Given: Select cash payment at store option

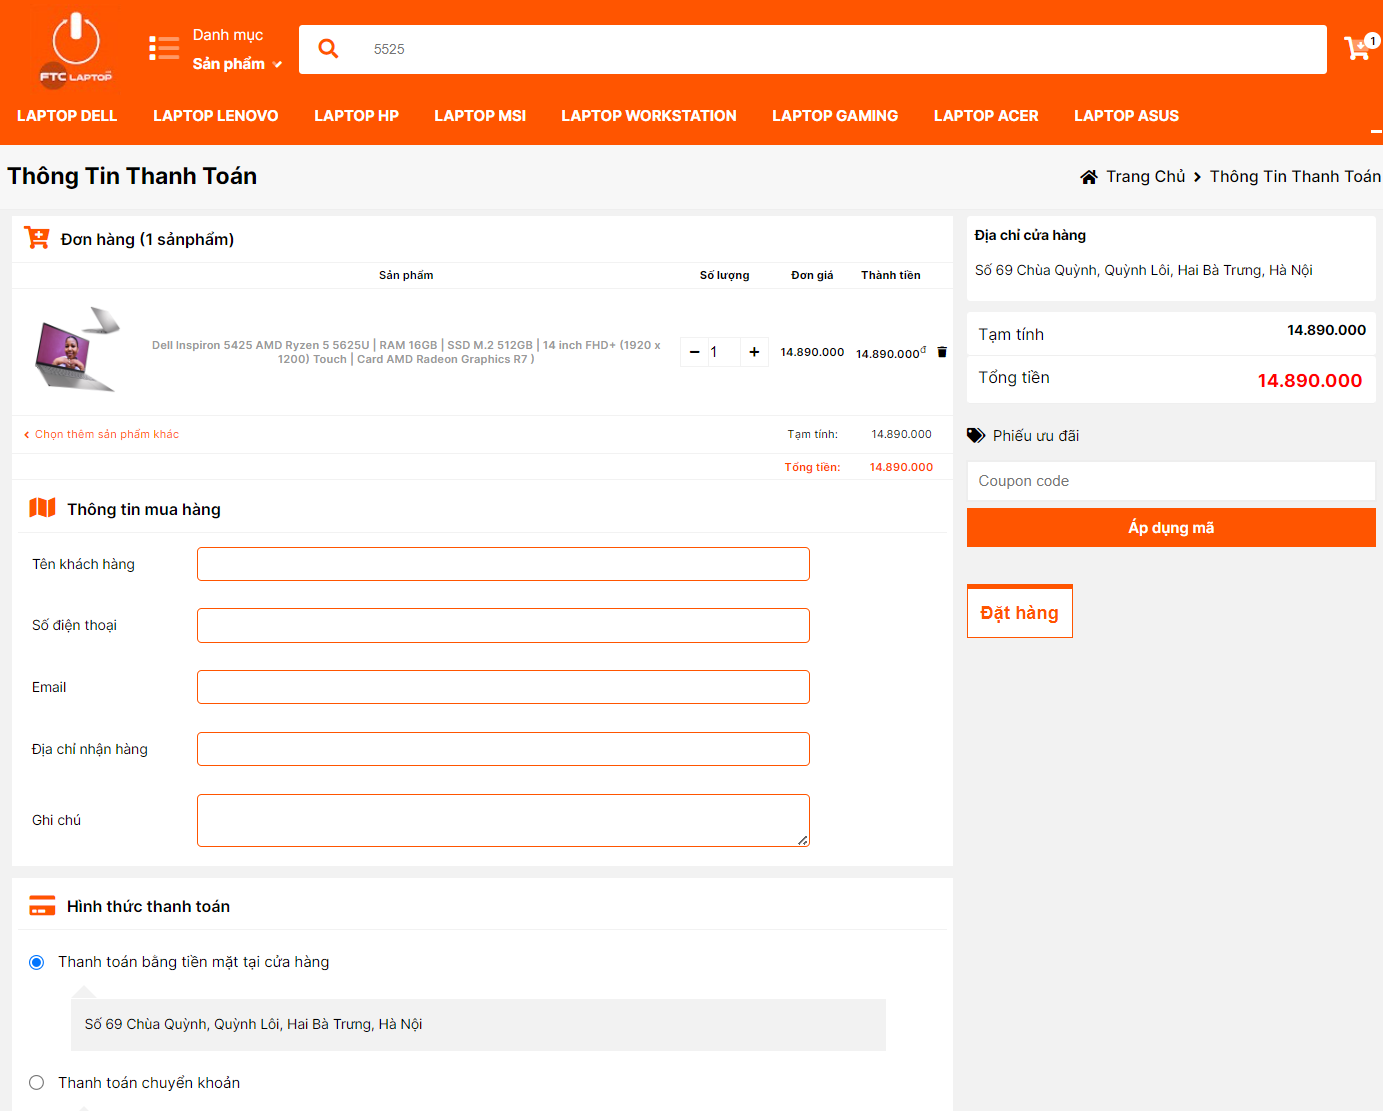Looking at the screenshot, I should point(37,962).
